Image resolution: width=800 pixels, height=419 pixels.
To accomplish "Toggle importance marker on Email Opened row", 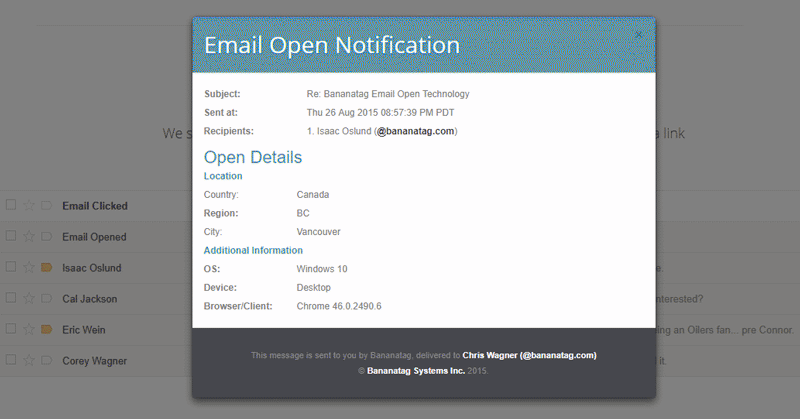I will point(46,237).
